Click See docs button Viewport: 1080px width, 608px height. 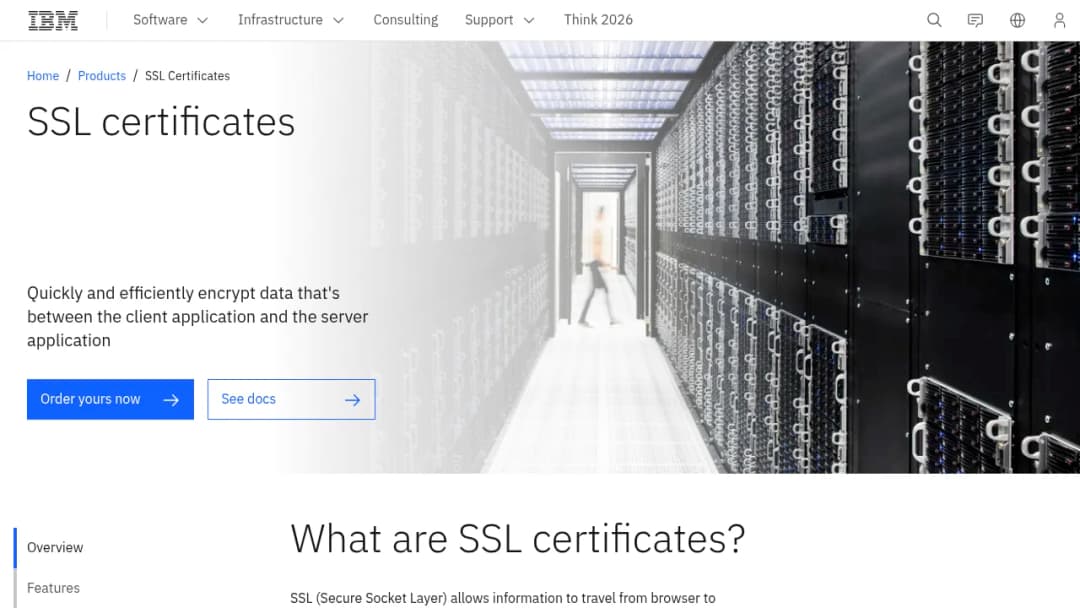[291, 399]
